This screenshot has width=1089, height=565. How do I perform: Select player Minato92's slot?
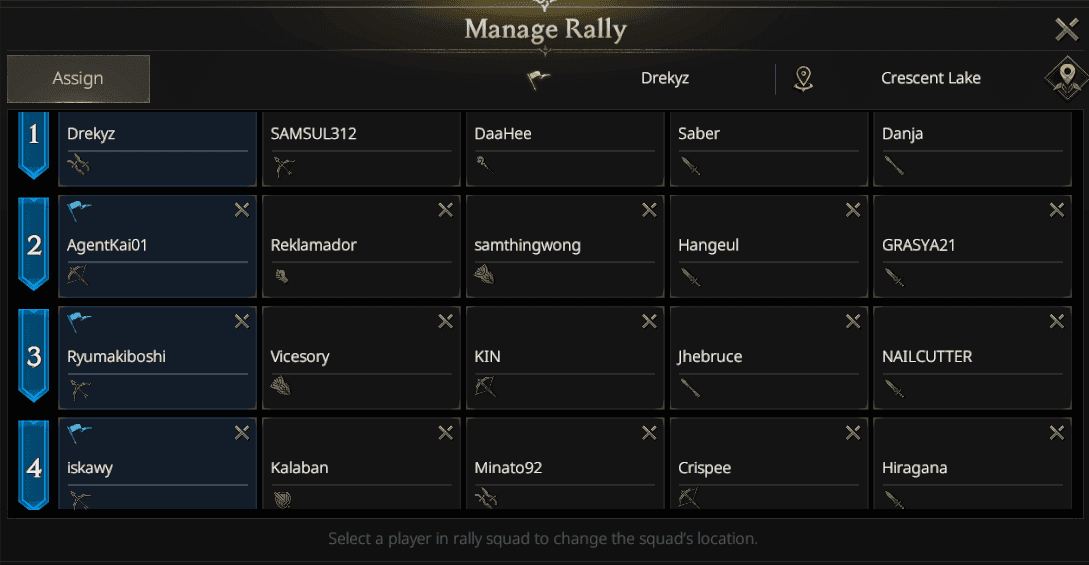pyautogui.click(x=565, y=468)
